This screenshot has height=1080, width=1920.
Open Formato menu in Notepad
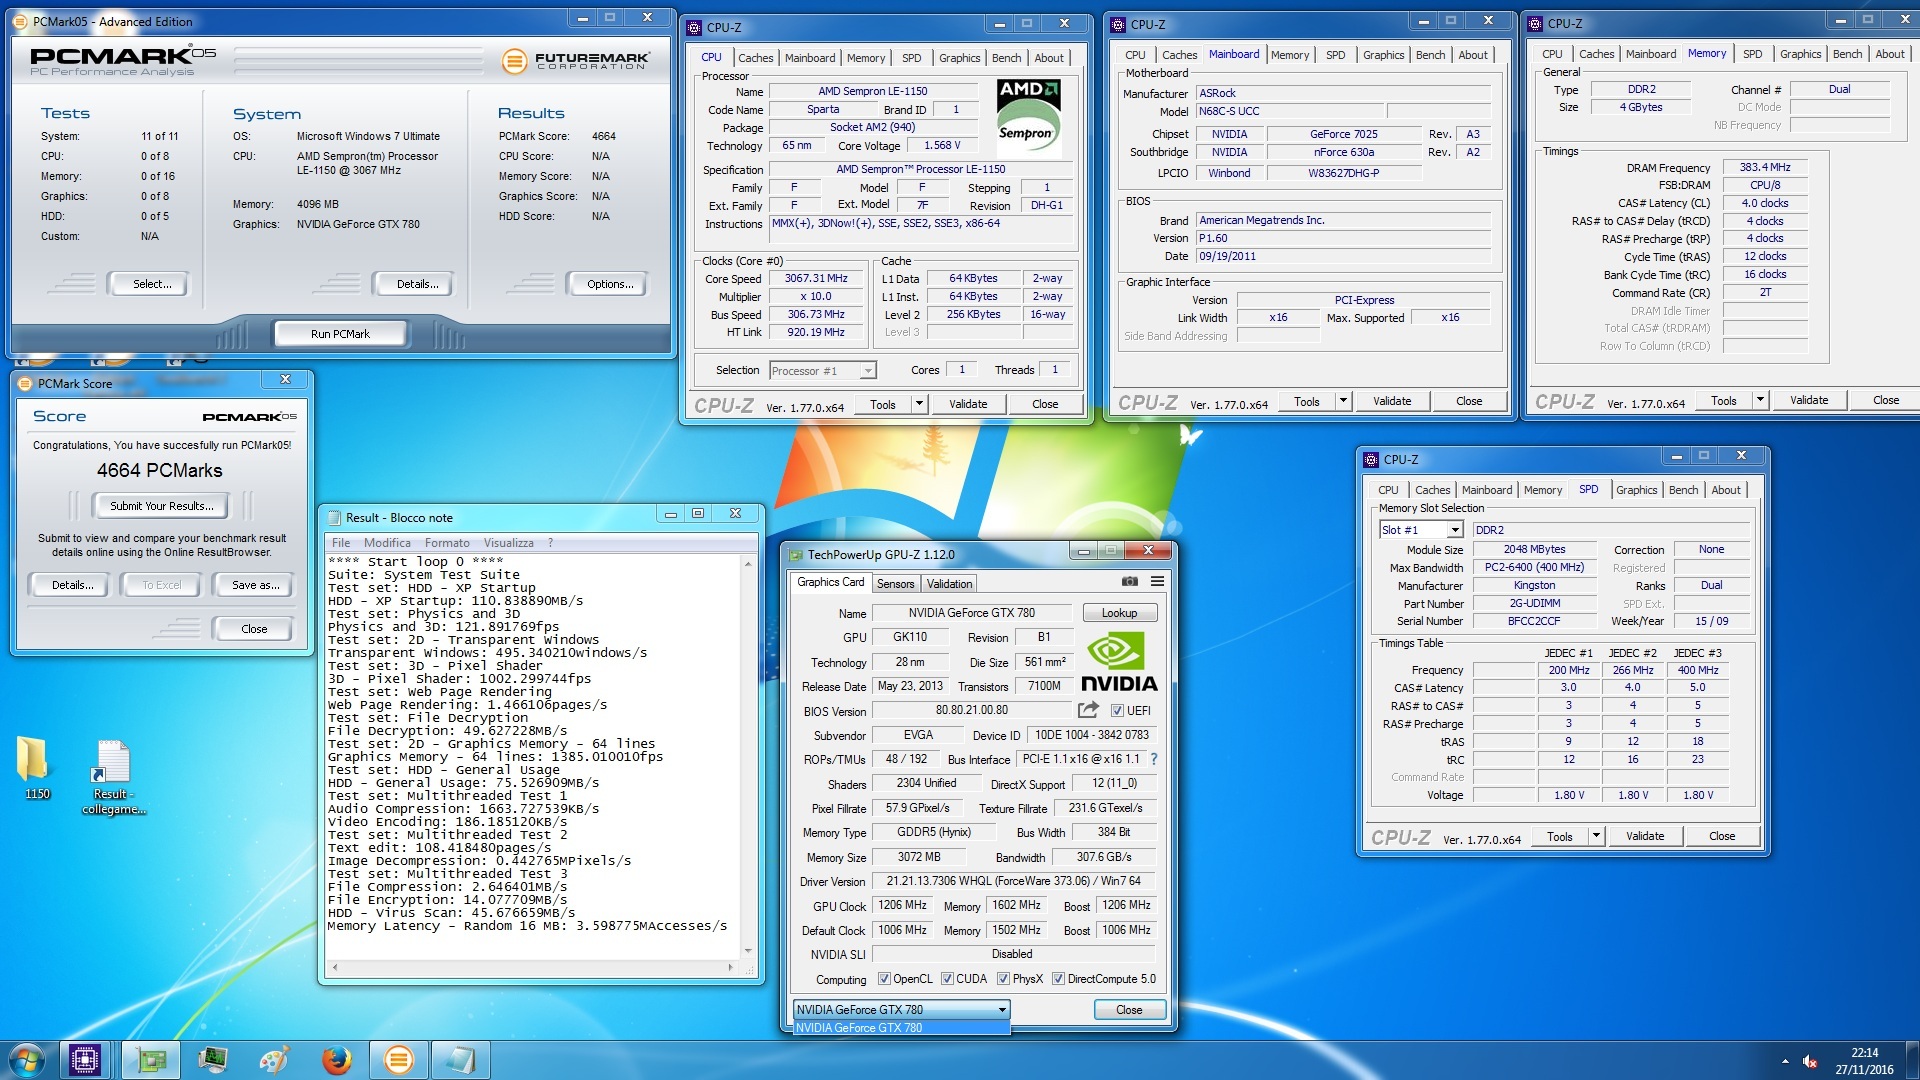coord(447,543)
